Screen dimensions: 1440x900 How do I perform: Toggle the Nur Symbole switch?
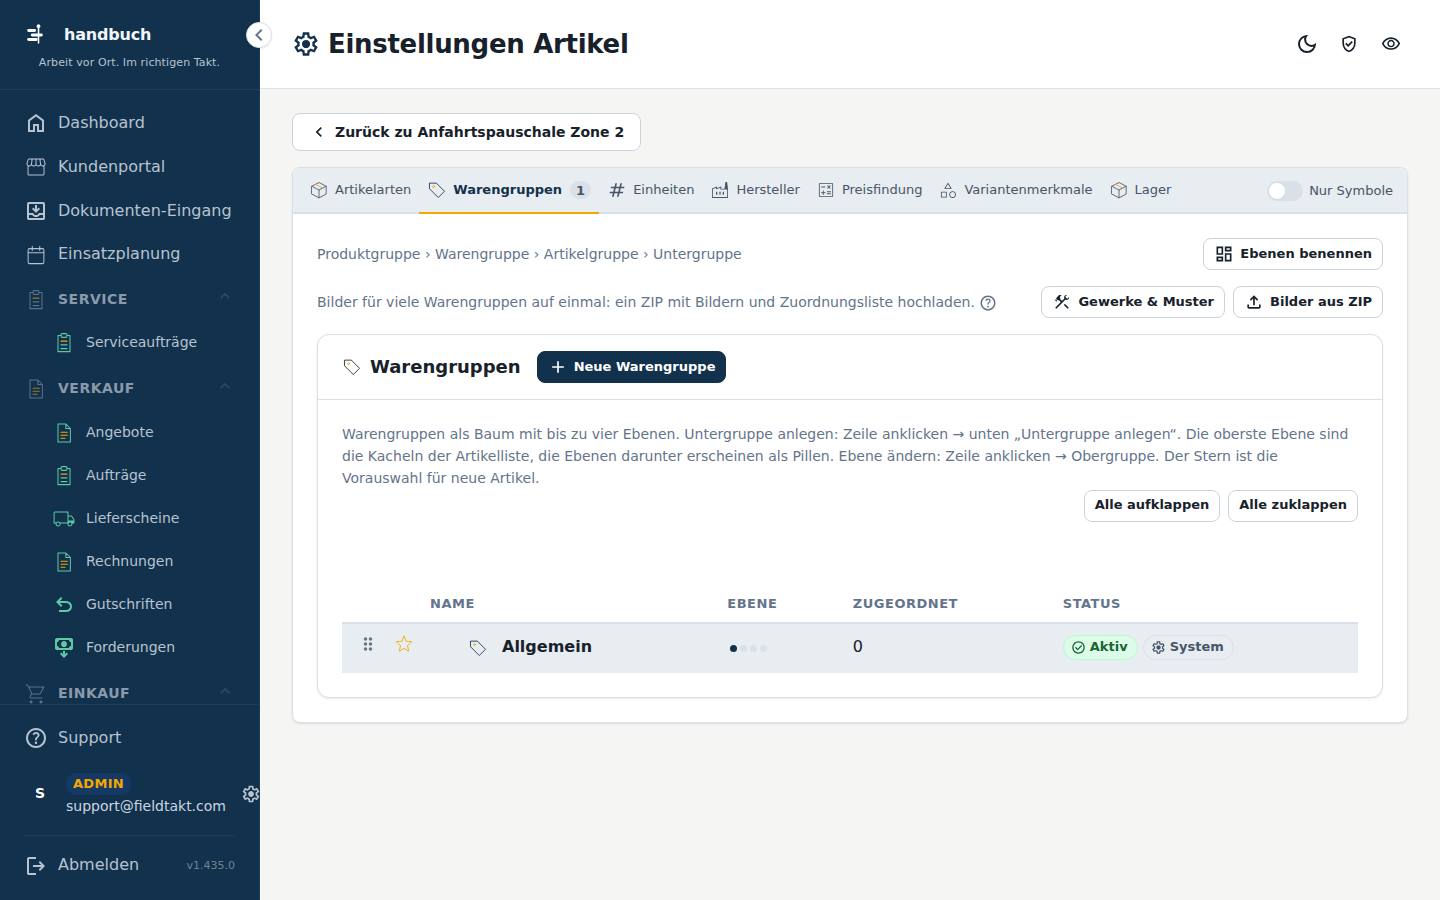coord(1284,191)
